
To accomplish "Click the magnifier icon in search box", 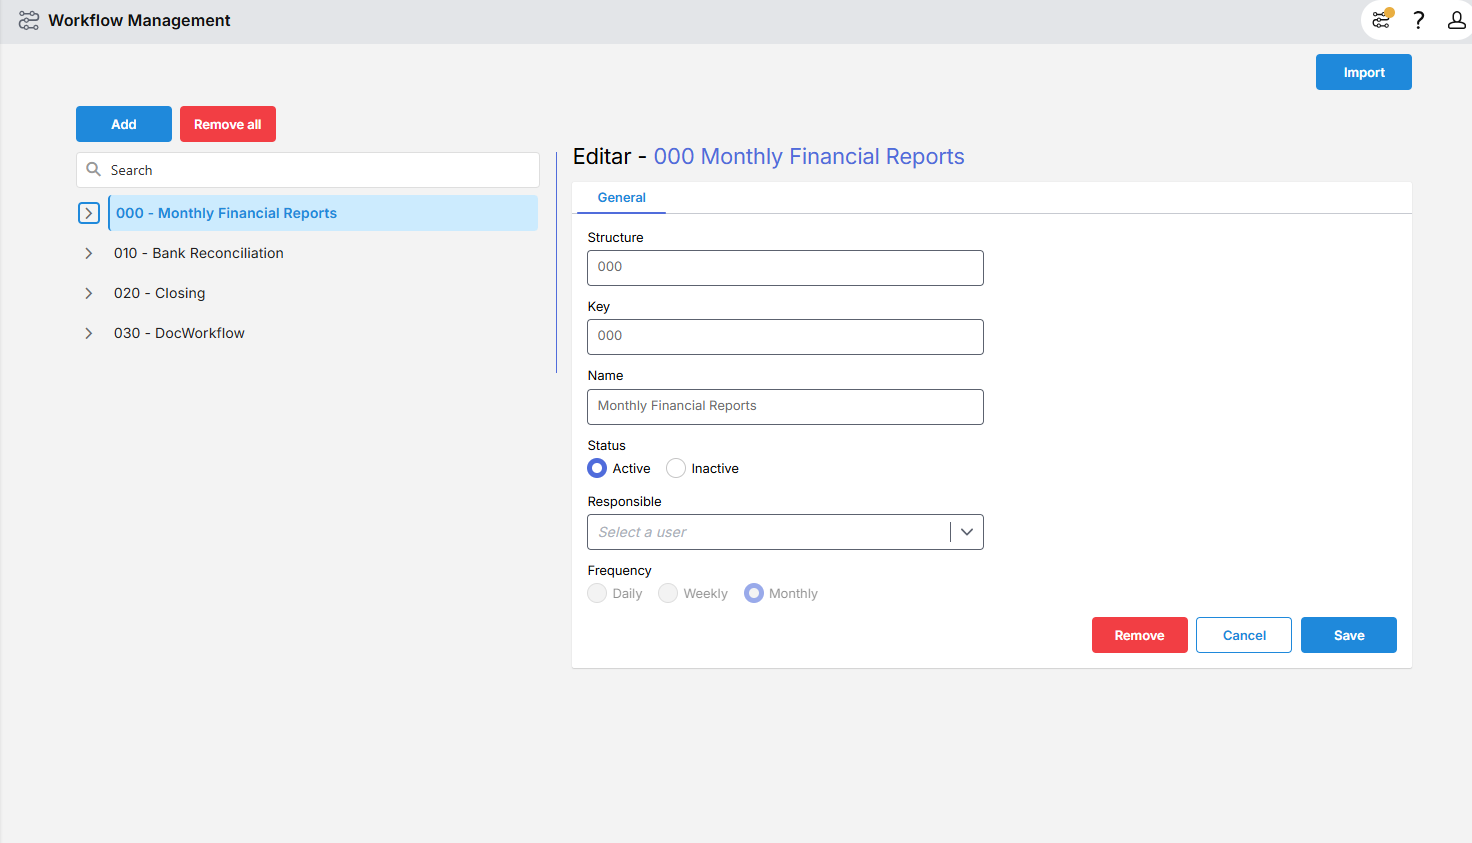I will pos(94,170).
